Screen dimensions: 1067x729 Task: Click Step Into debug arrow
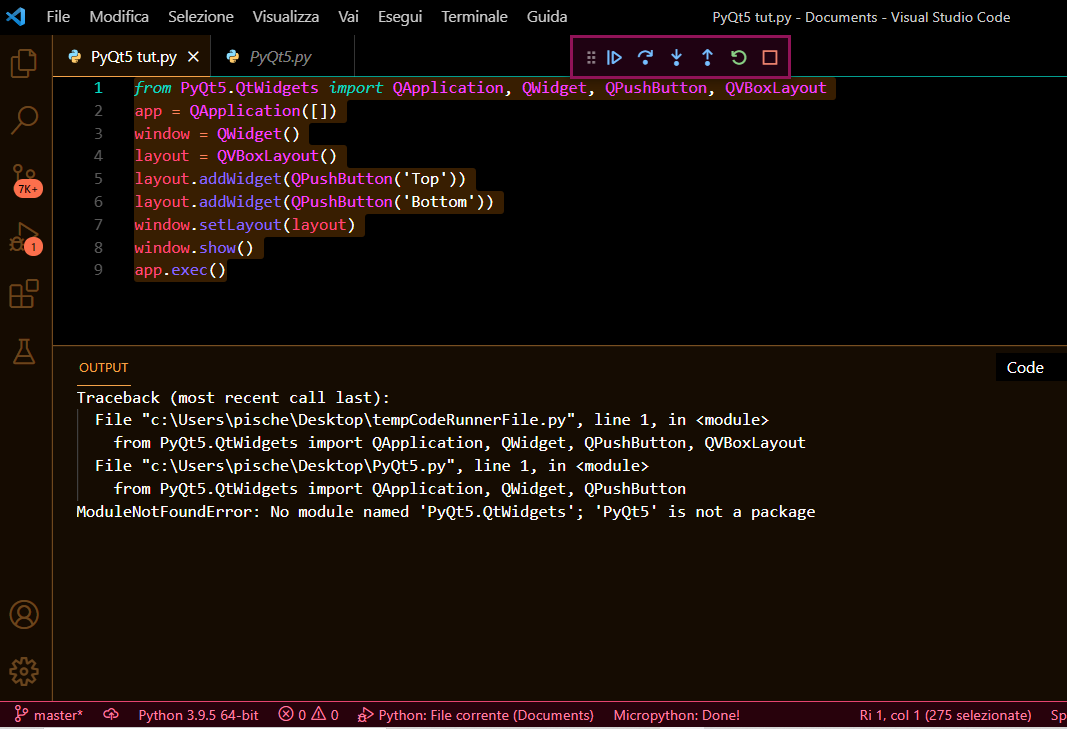coord(677,58)
